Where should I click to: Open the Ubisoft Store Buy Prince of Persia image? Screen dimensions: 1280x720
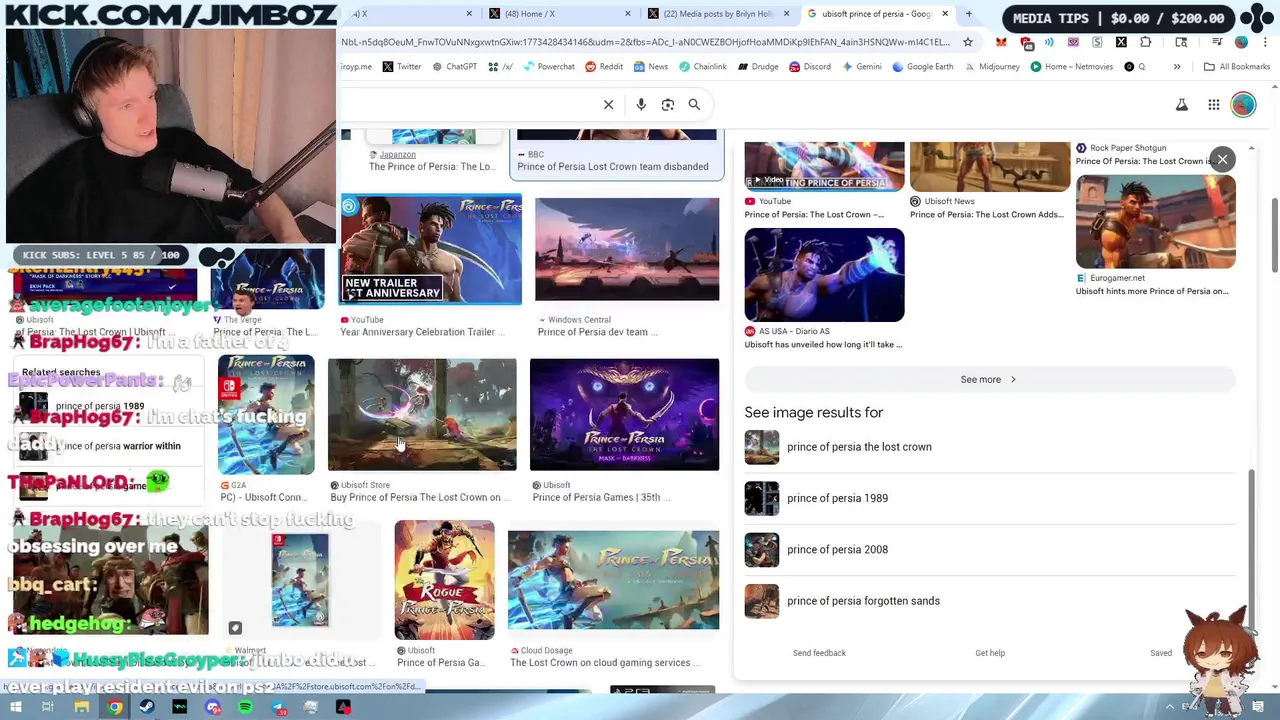point(422,414)
